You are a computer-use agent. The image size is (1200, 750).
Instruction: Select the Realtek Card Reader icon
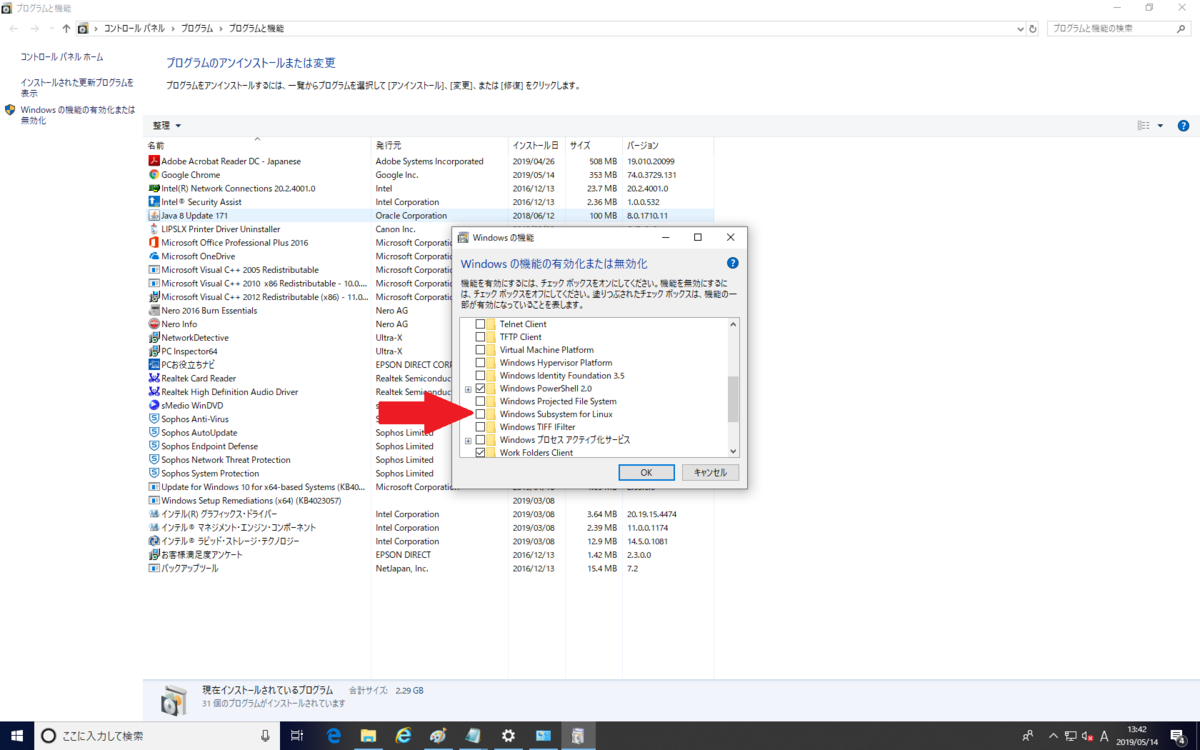pyautogui.click(x=154, y=378)
